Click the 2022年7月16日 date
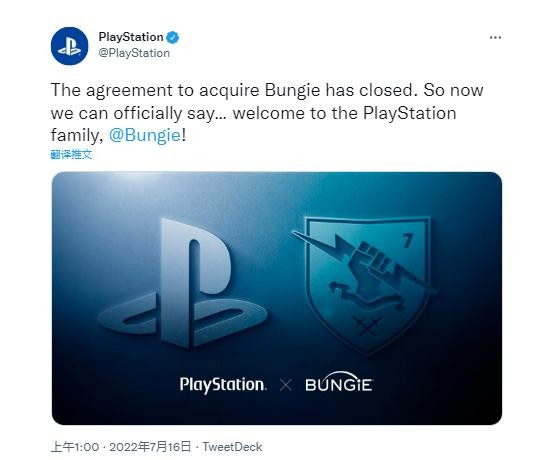Screen dimensions: 550x460 click(150, 447)
